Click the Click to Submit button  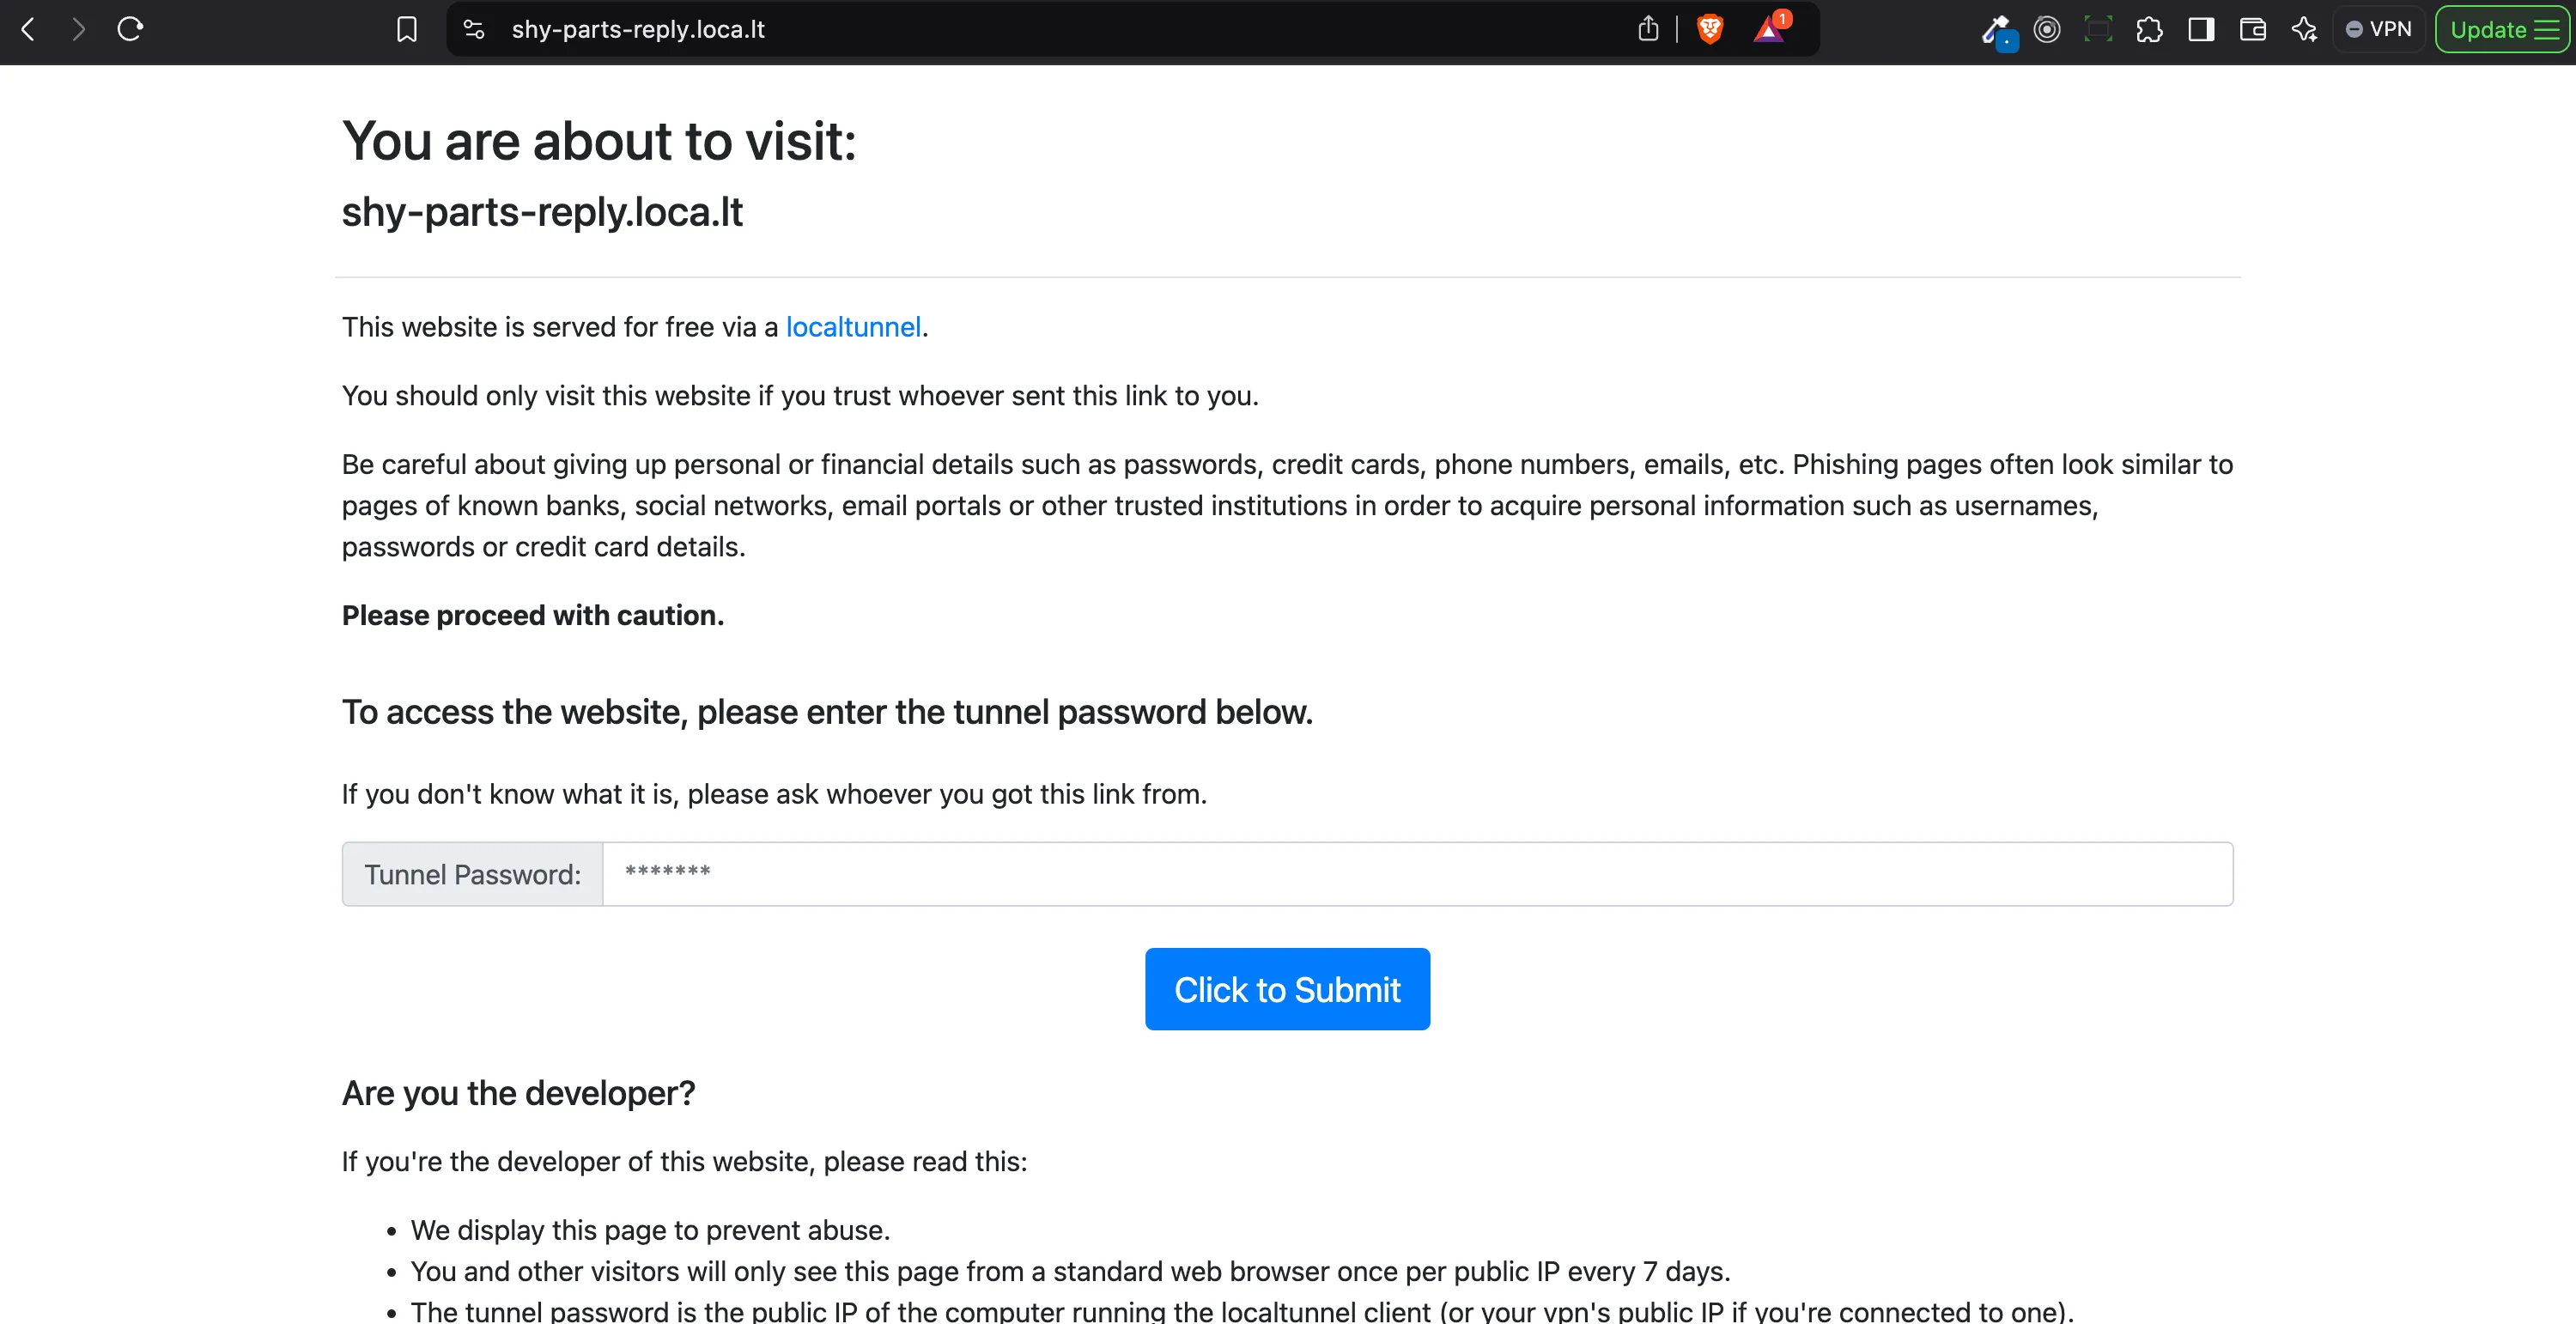1286,988
